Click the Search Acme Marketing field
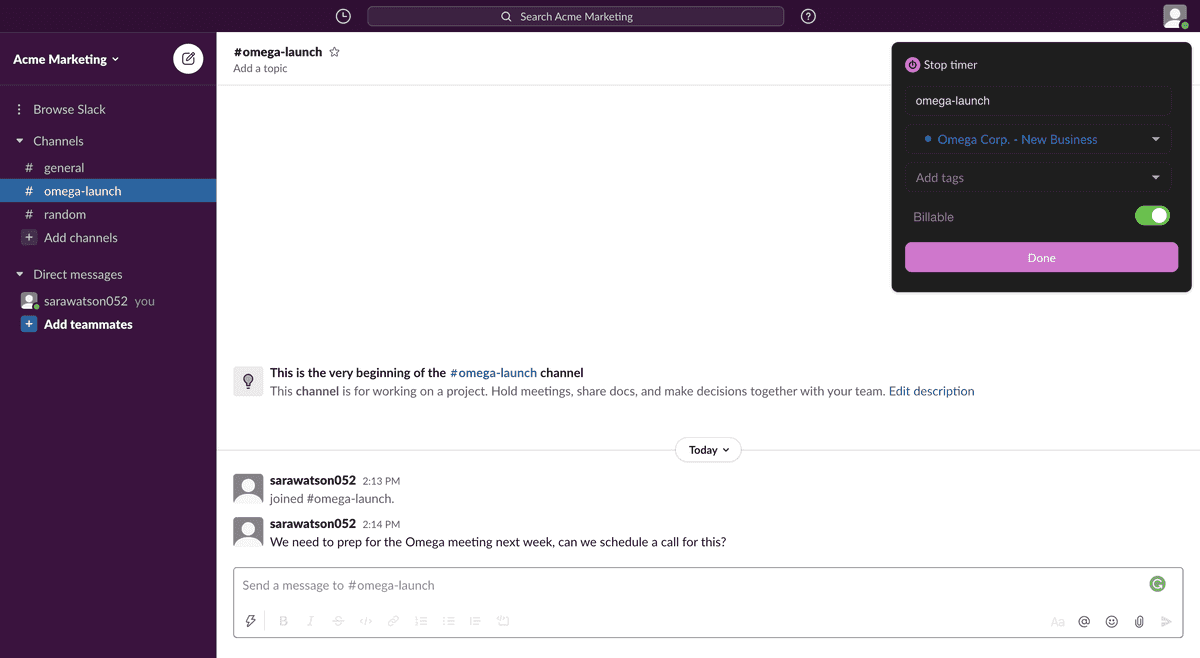Image resolution: width=1200 pixels, height=658 pixels. [x=575, y=16]
